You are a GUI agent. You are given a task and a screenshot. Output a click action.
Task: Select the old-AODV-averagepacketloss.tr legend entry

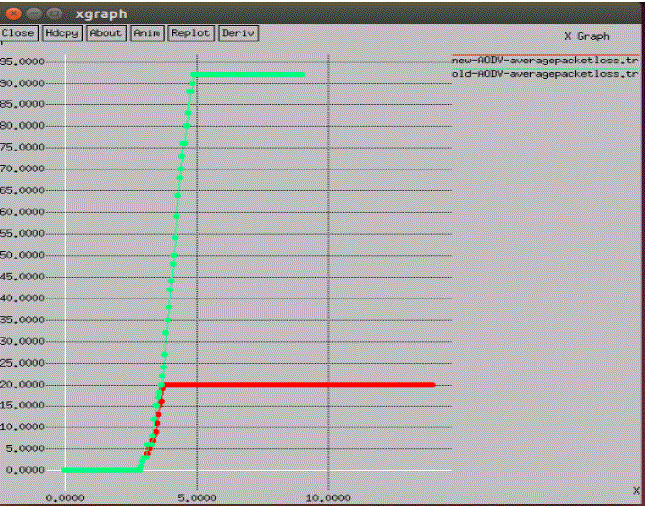click(545, 74)
